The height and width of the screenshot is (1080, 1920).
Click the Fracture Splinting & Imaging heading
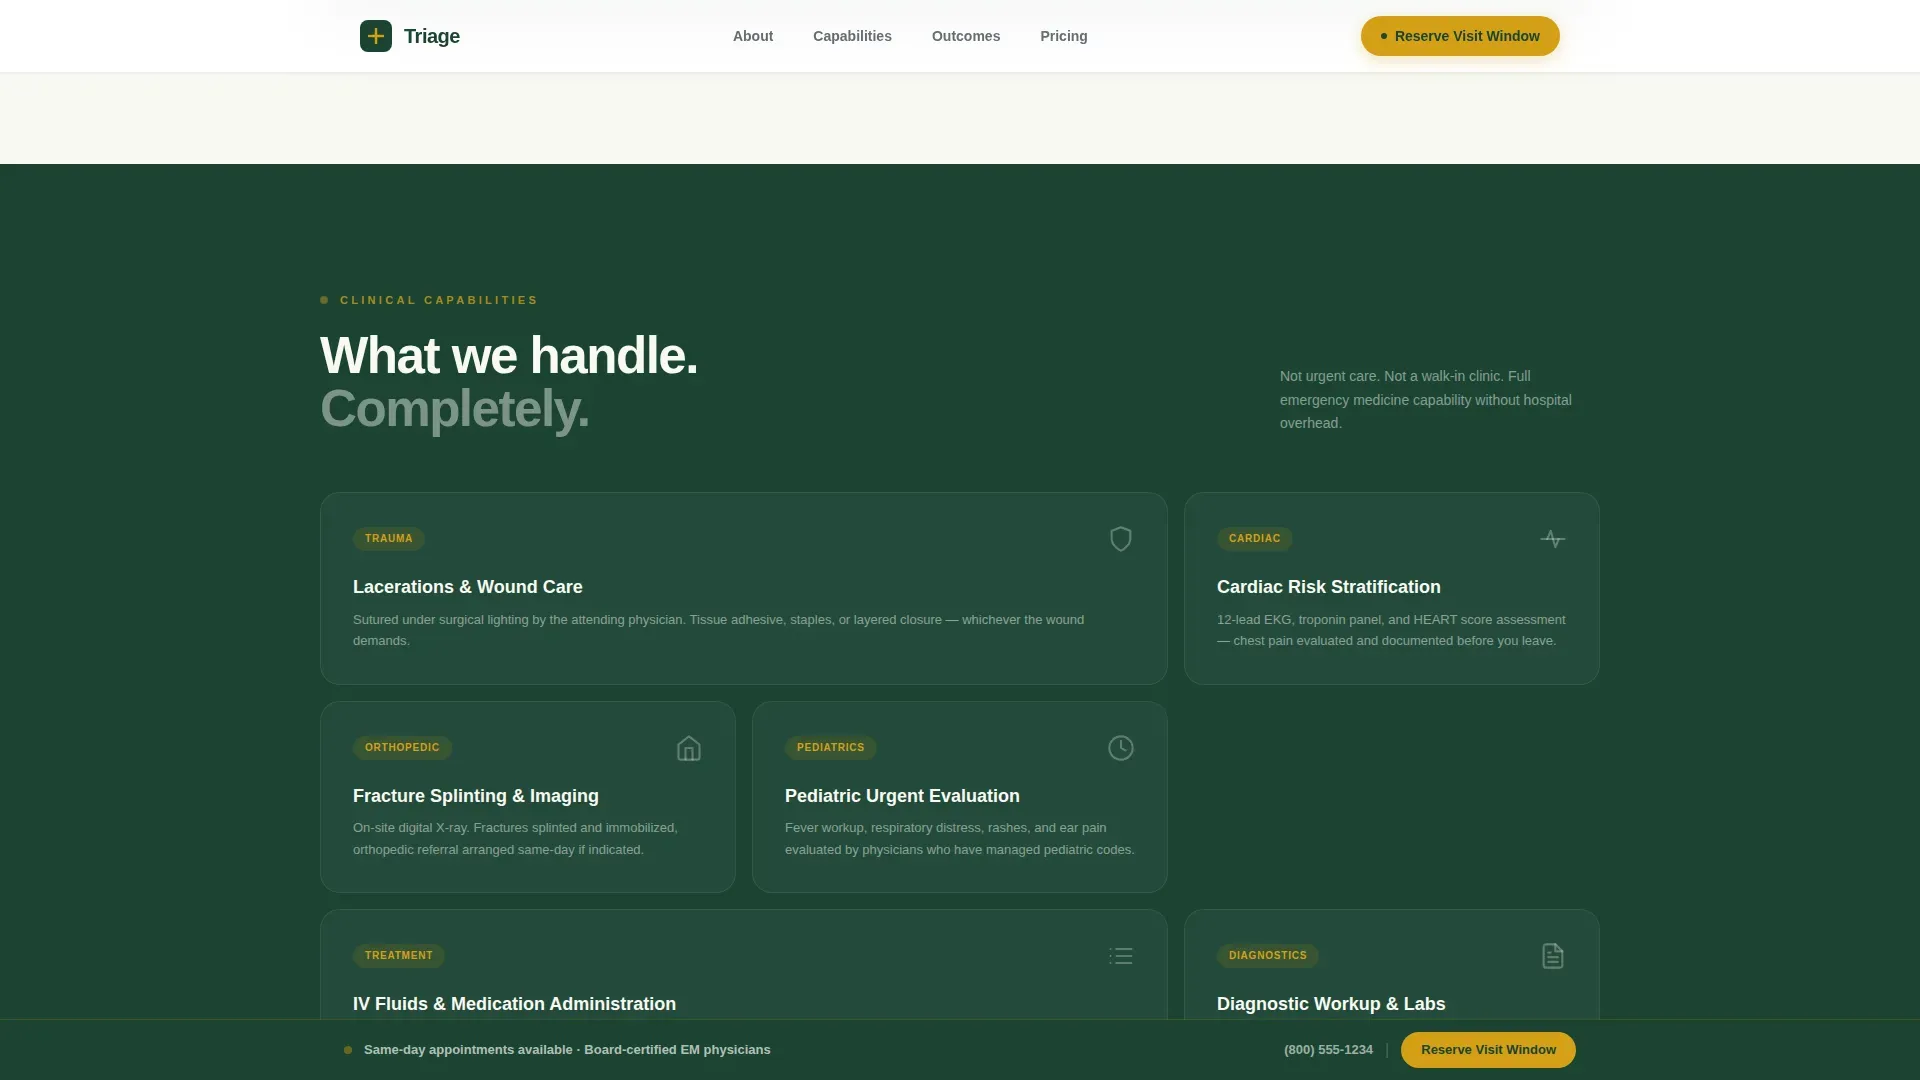(476, 796)
